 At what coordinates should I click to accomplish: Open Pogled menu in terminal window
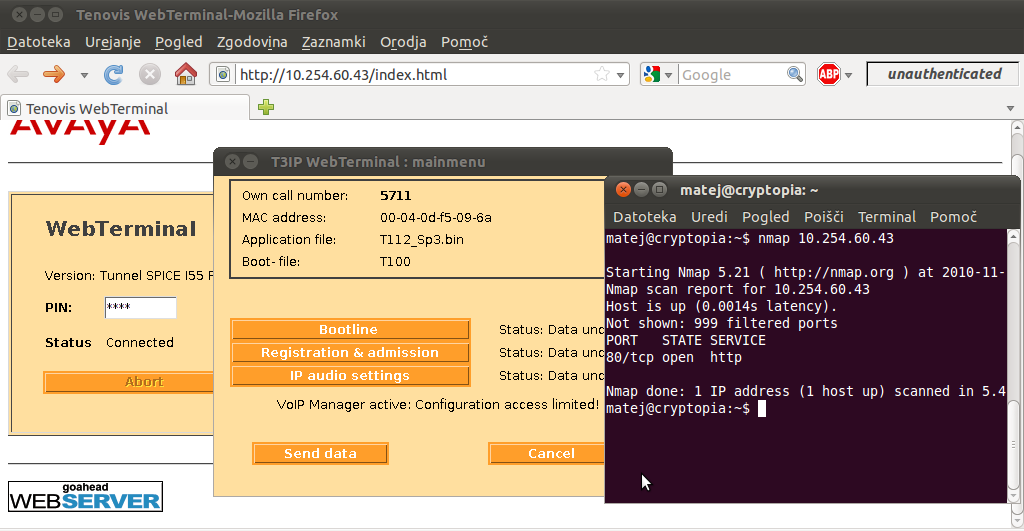tap(765, 217)
